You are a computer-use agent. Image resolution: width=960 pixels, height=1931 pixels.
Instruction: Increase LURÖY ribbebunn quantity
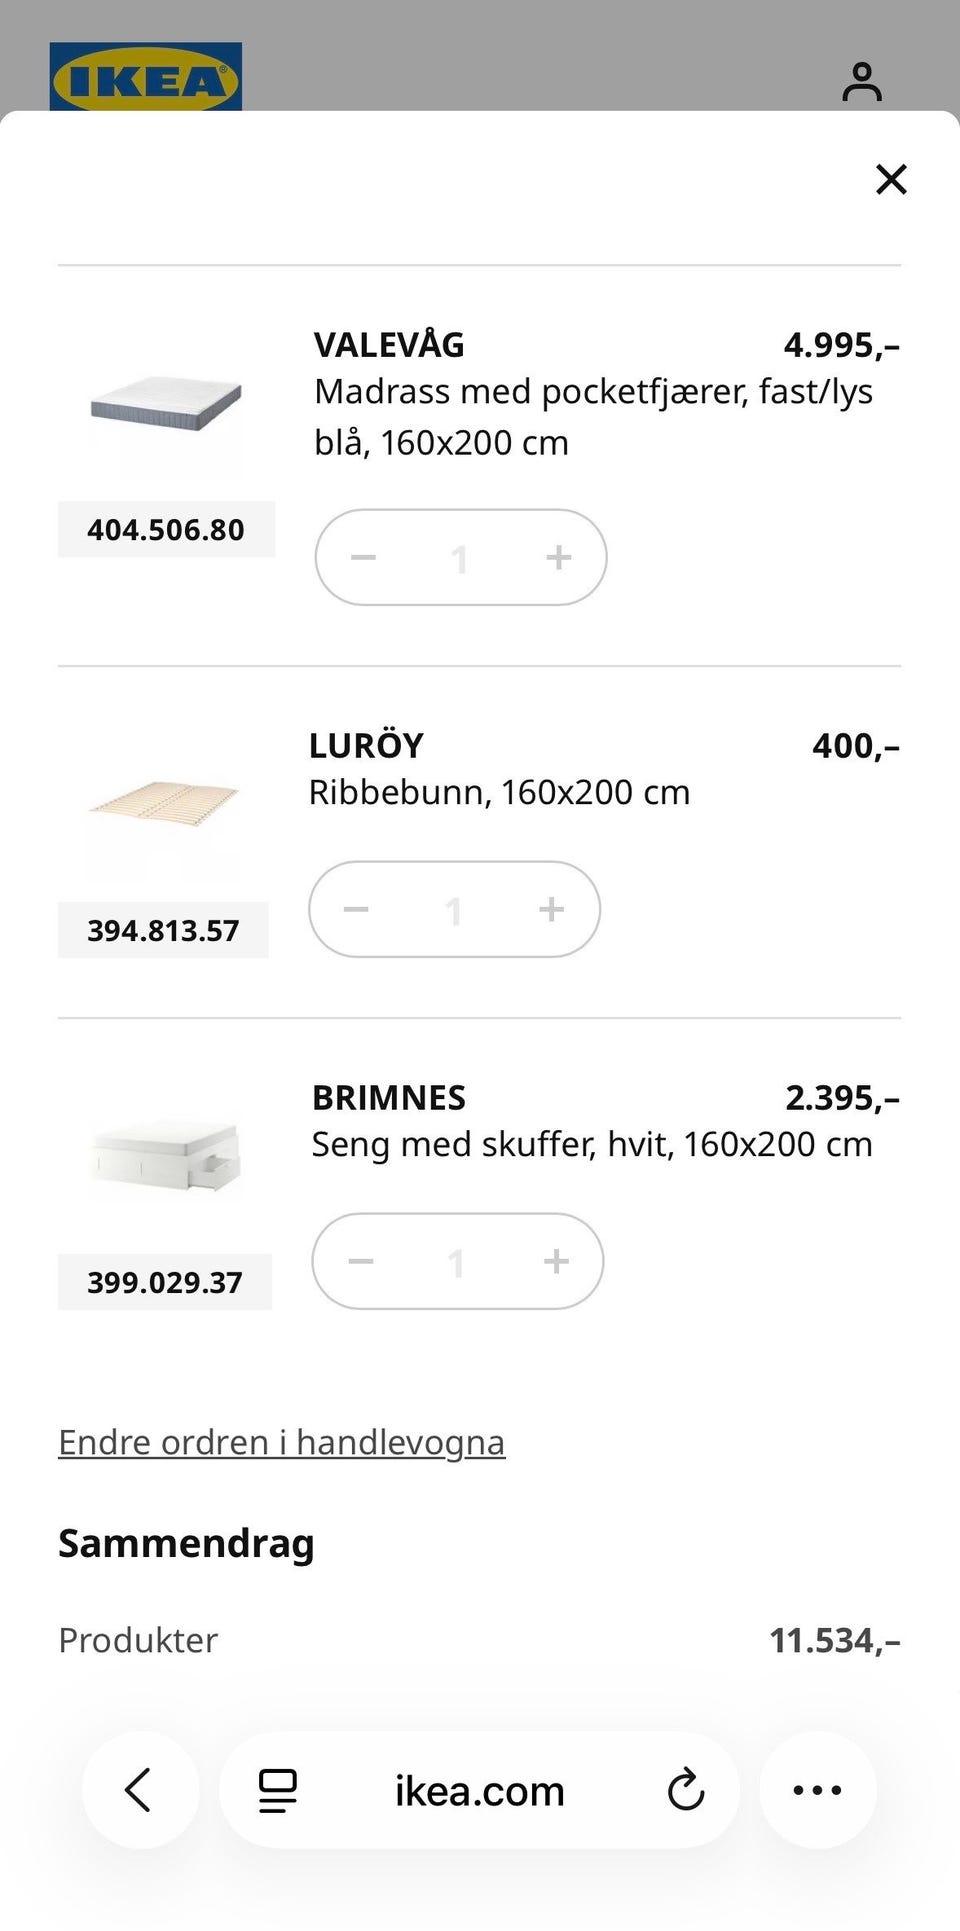pos(552,909)
